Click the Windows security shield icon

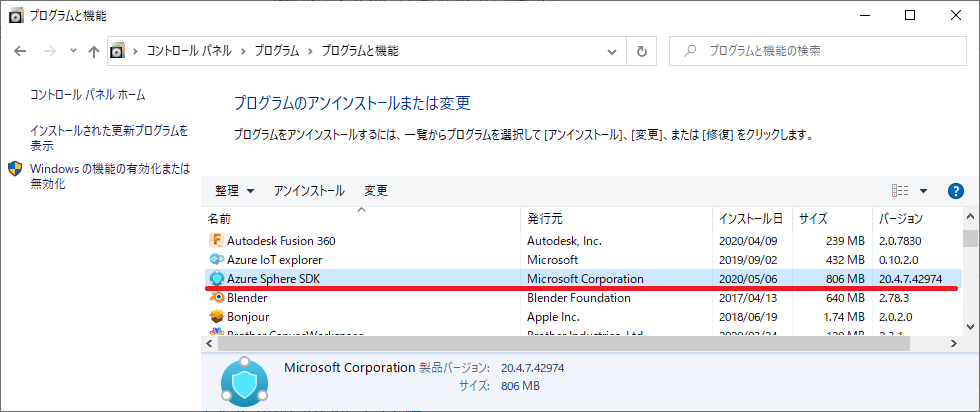pos(16,169)
